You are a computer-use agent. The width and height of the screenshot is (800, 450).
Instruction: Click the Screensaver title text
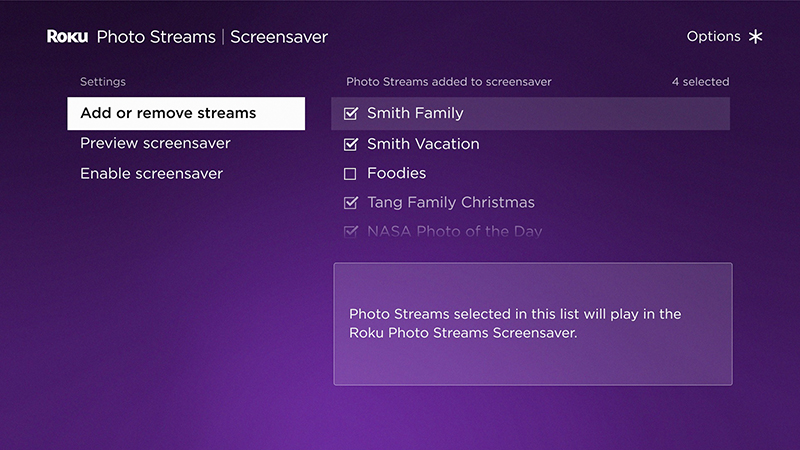[279, 37]
